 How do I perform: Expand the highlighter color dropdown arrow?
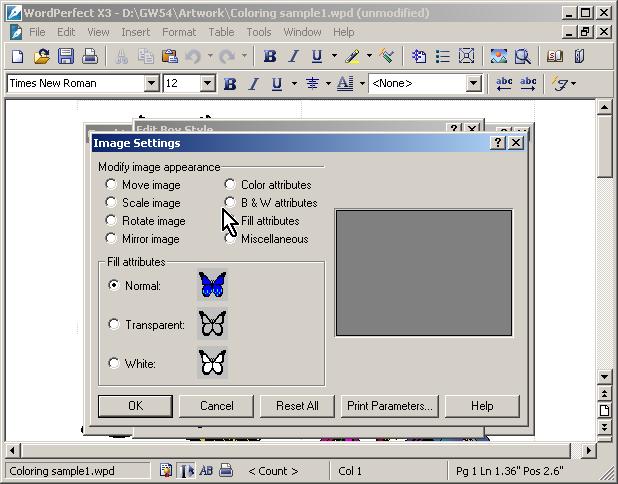(369, 56)
